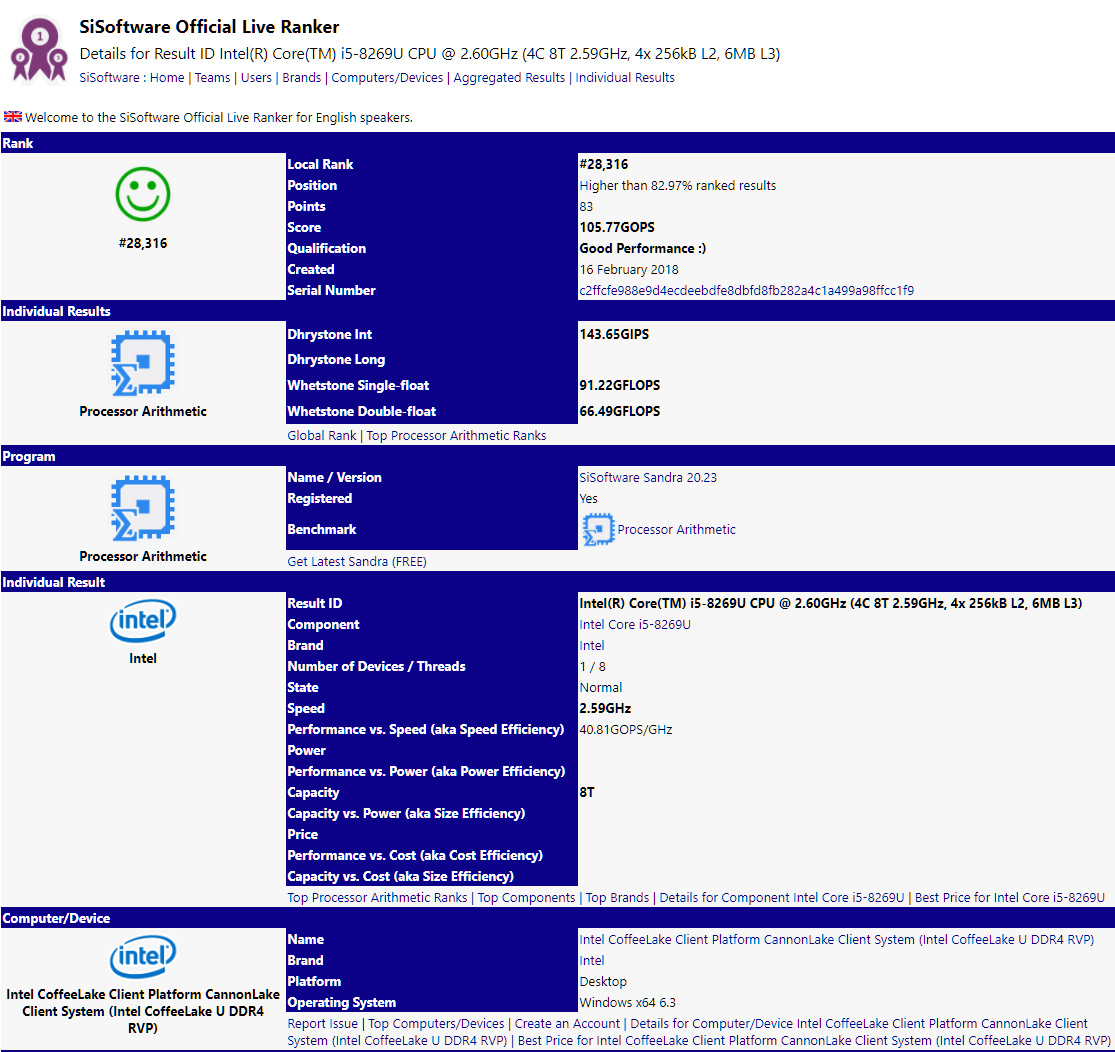Viewport: 1115px width, 1052px height.
Task: Open the Home navigation link
Action: (x=167, y=78)
